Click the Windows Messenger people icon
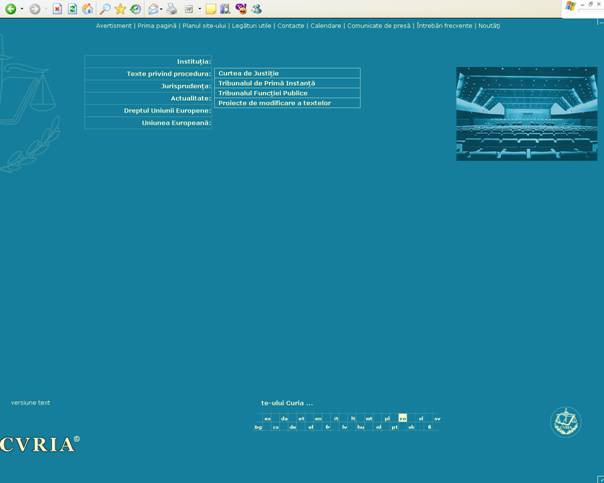The image size is (604, 483). click(x=257, y=9)
